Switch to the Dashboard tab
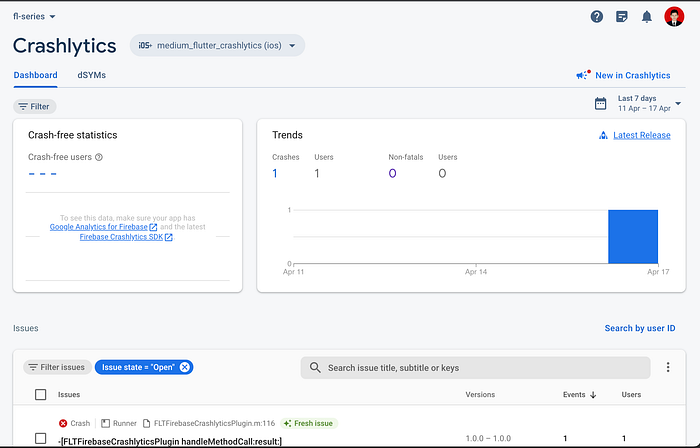700x448 pixels. [35, 75]
